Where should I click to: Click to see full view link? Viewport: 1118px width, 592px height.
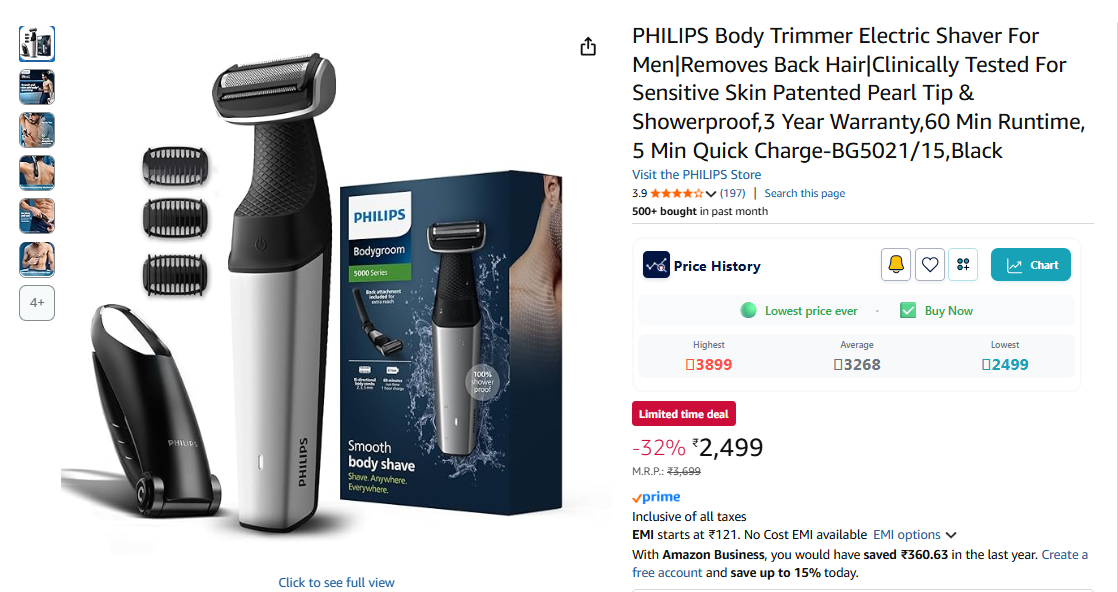[336, 582]
